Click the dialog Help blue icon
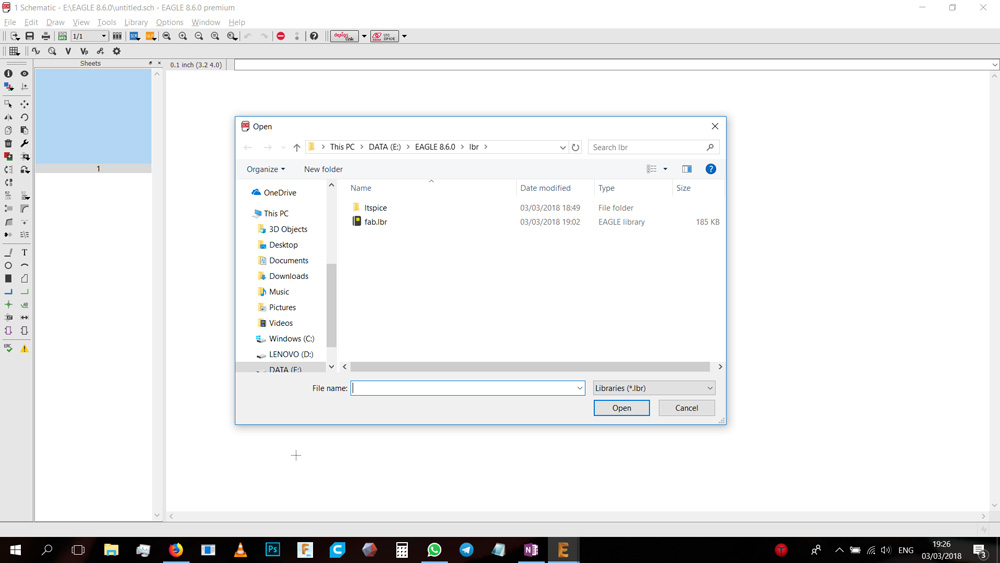Image resolution: width=1000 pixels, height=563 pixels. [710, 169]
